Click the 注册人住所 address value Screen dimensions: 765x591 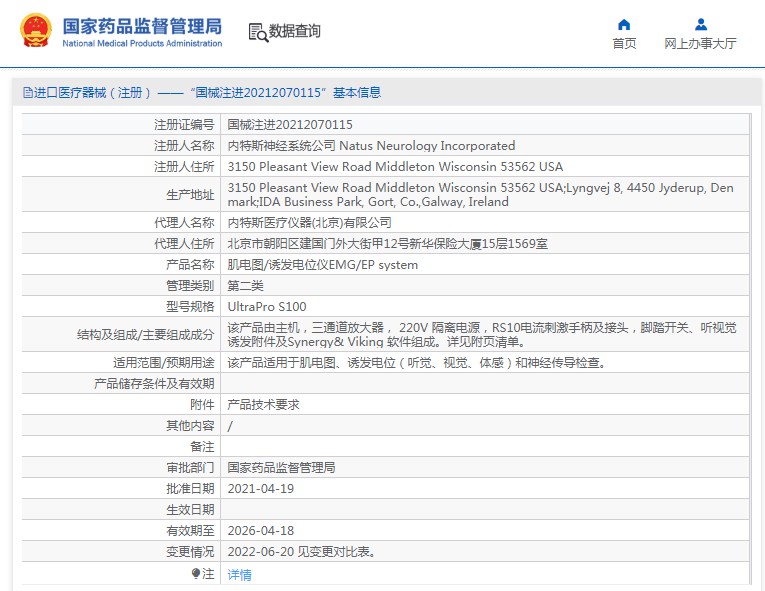click(395, 166)
